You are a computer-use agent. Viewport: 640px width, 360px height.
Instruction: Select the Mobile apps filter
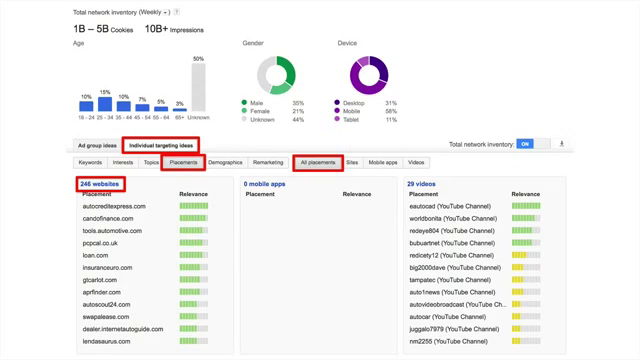(383, 162)
